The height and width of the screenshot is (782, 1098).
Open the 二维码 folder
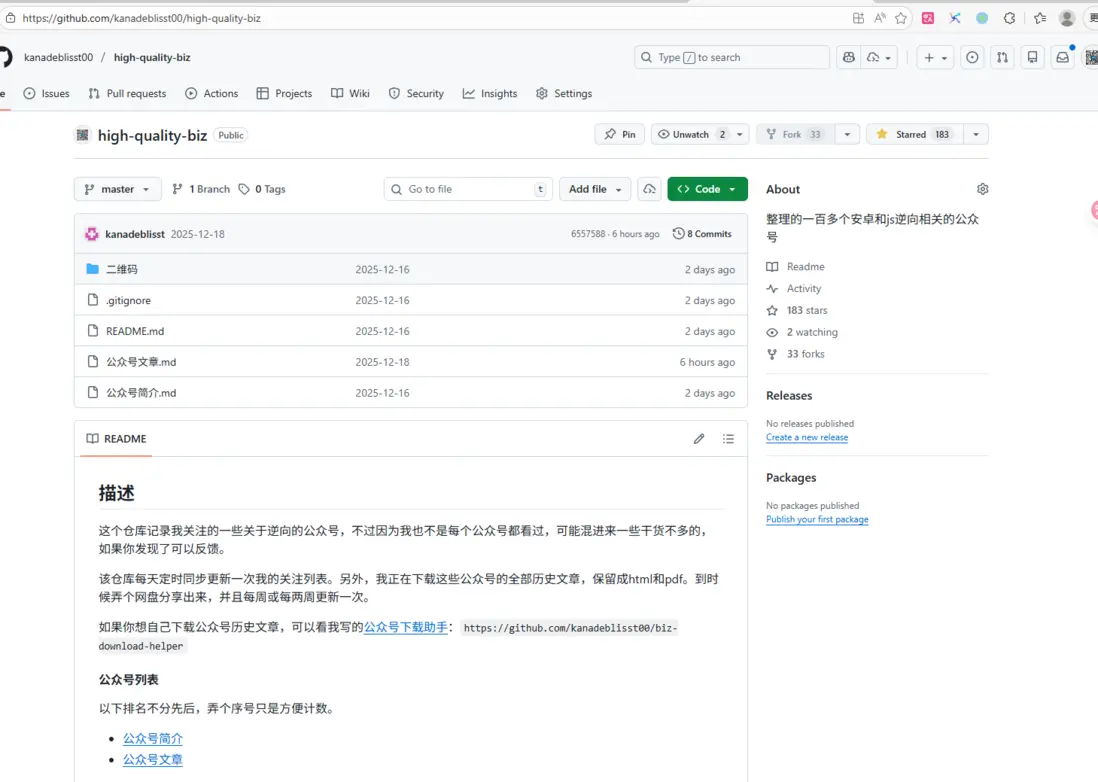pyautogui.click(x=122, y=269)
